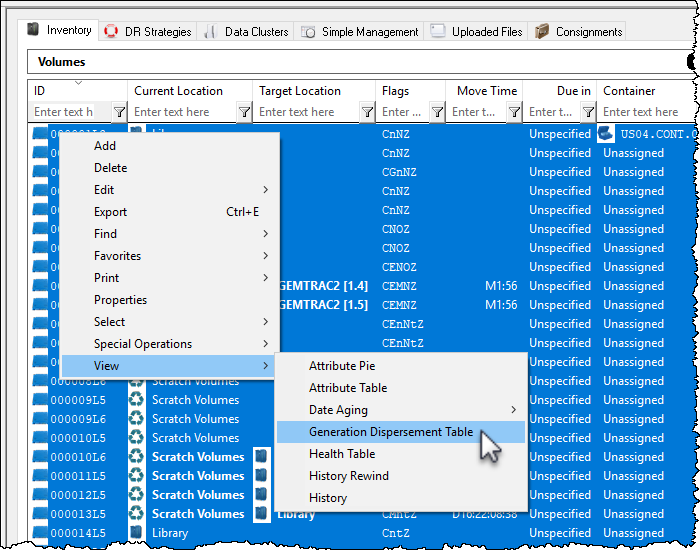Click the Uploaded Files tab icon
This screenshot has height=550, width=700.
pos(438,31)
